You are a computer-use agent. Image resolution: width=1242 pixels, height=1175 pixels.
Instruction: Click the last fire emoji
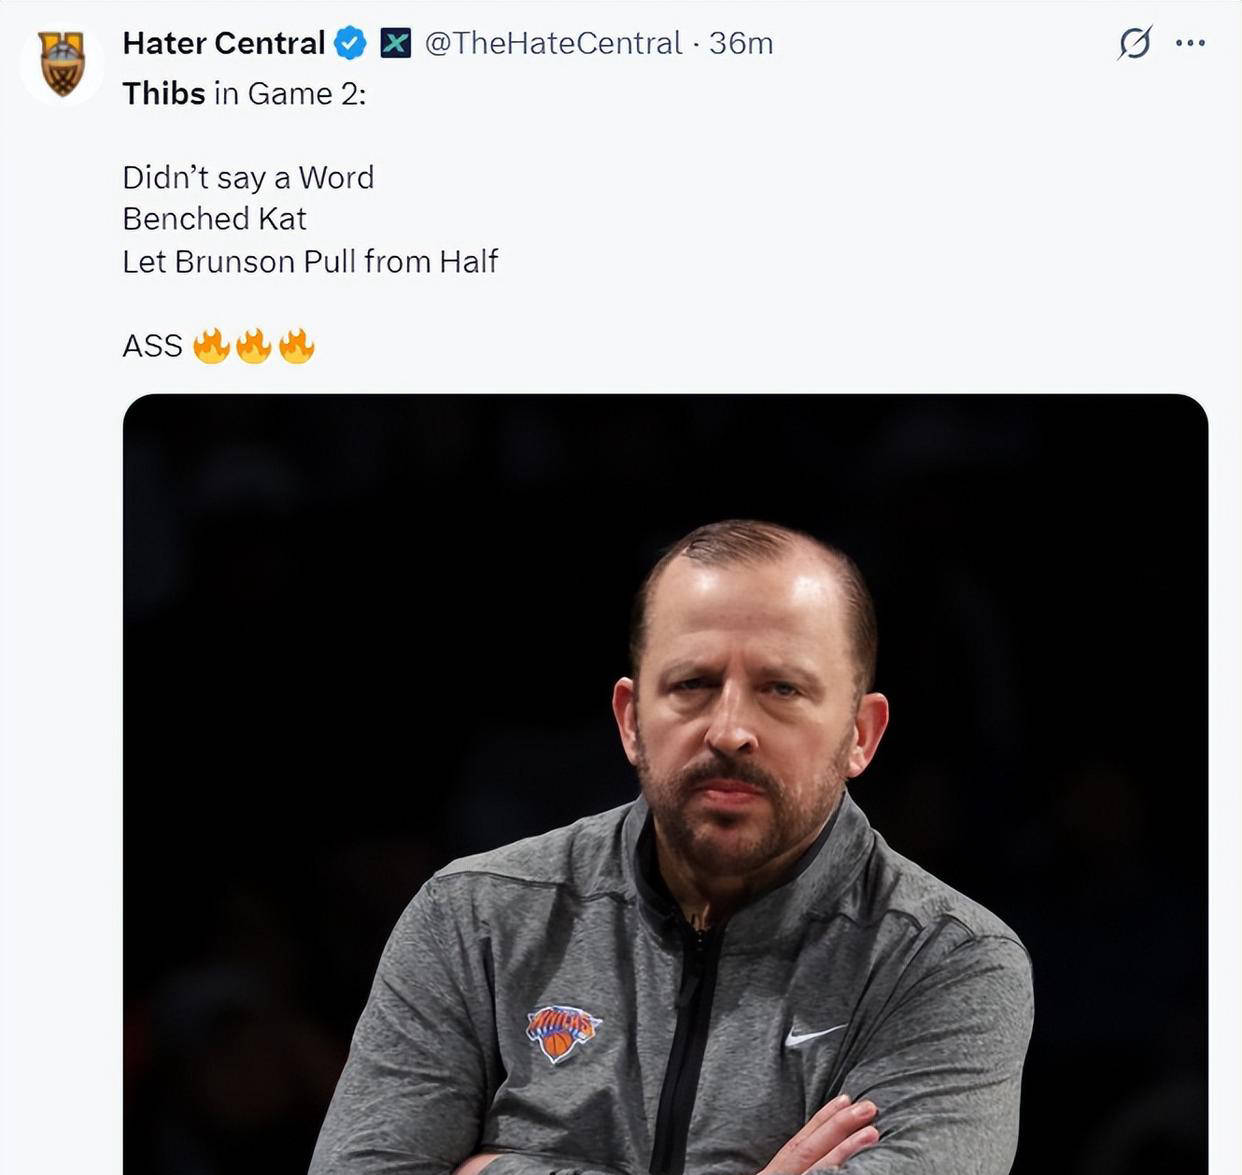pos(297,345)
